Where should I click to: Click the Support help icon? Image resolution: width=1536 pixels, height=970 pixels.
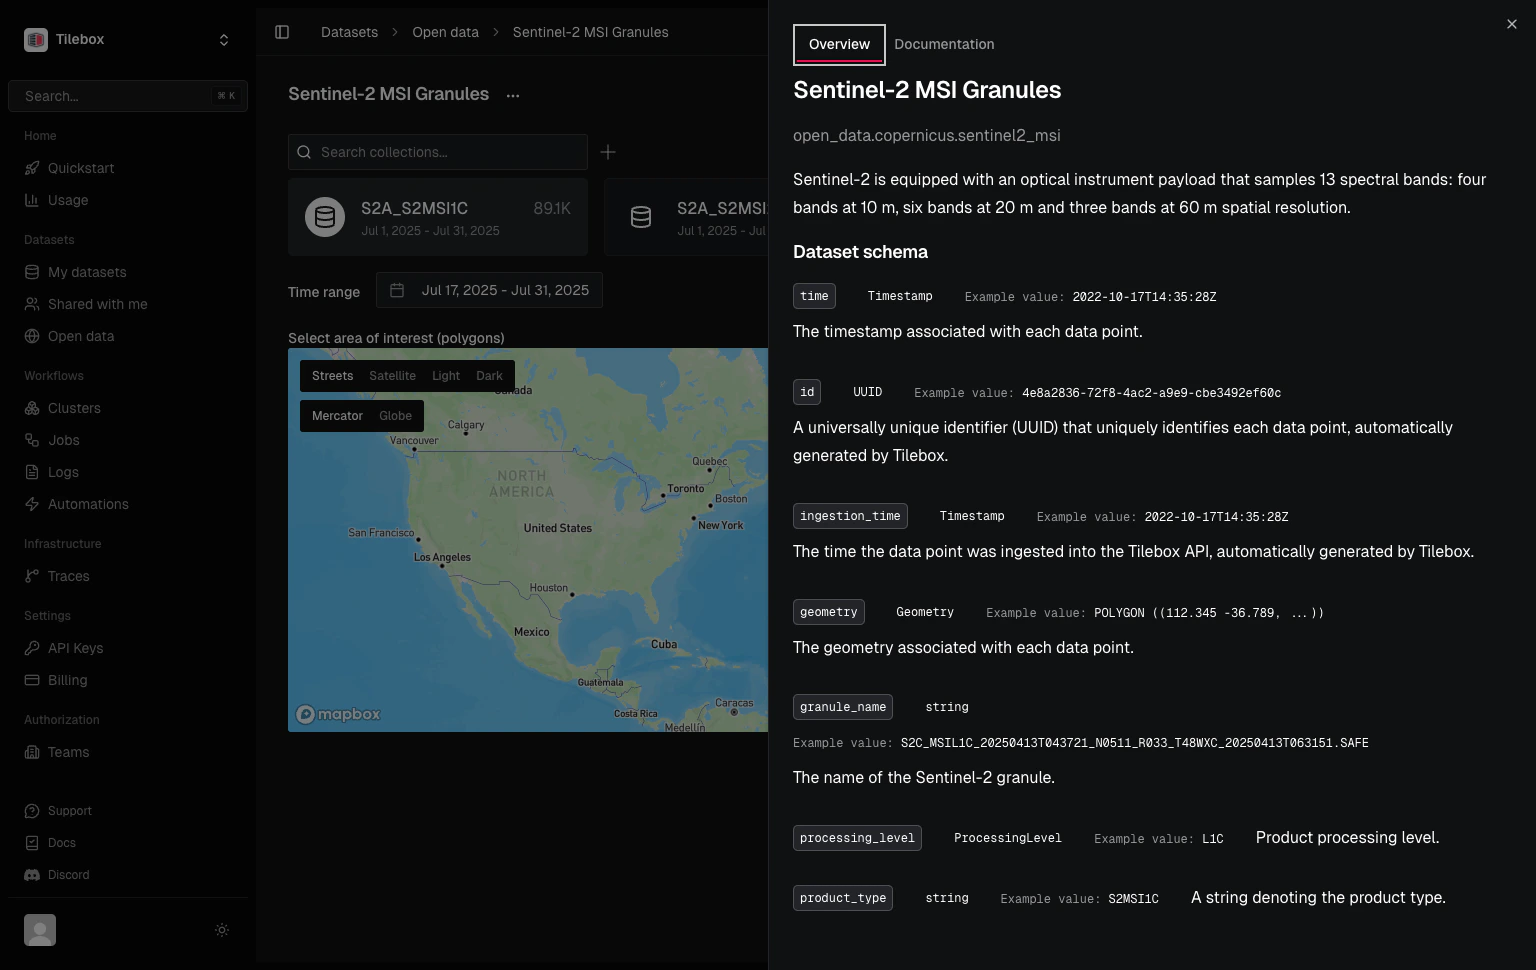32,811
